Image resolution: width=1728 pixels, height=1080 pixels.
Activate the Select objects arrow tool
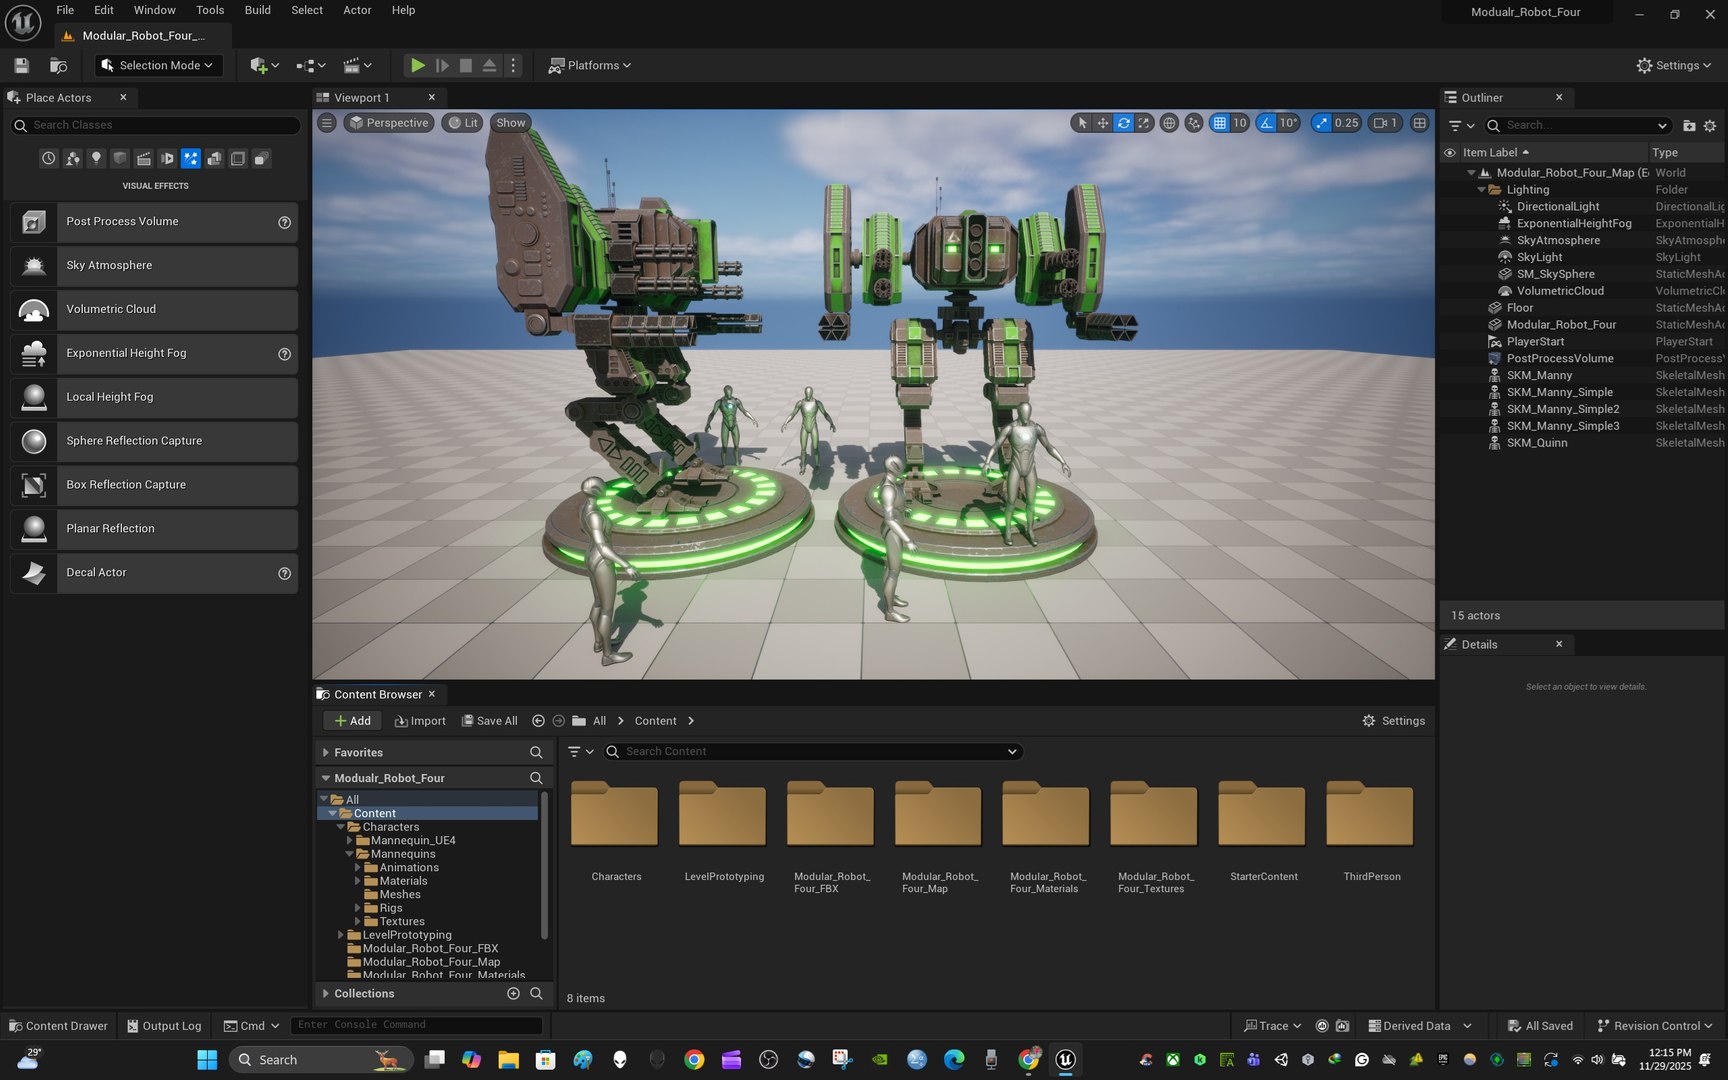click(x=1082, y=123)
